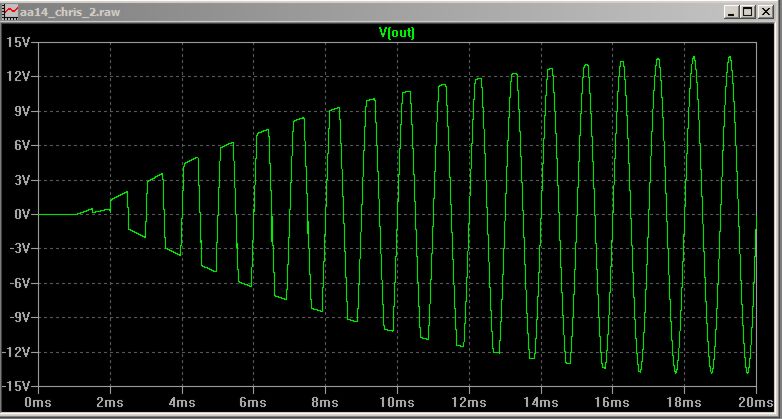Image resolution: width=782 pixels, height=419 pixels.
Task: Click the -6V vertical axis label
Action: (x=19, y=283)
